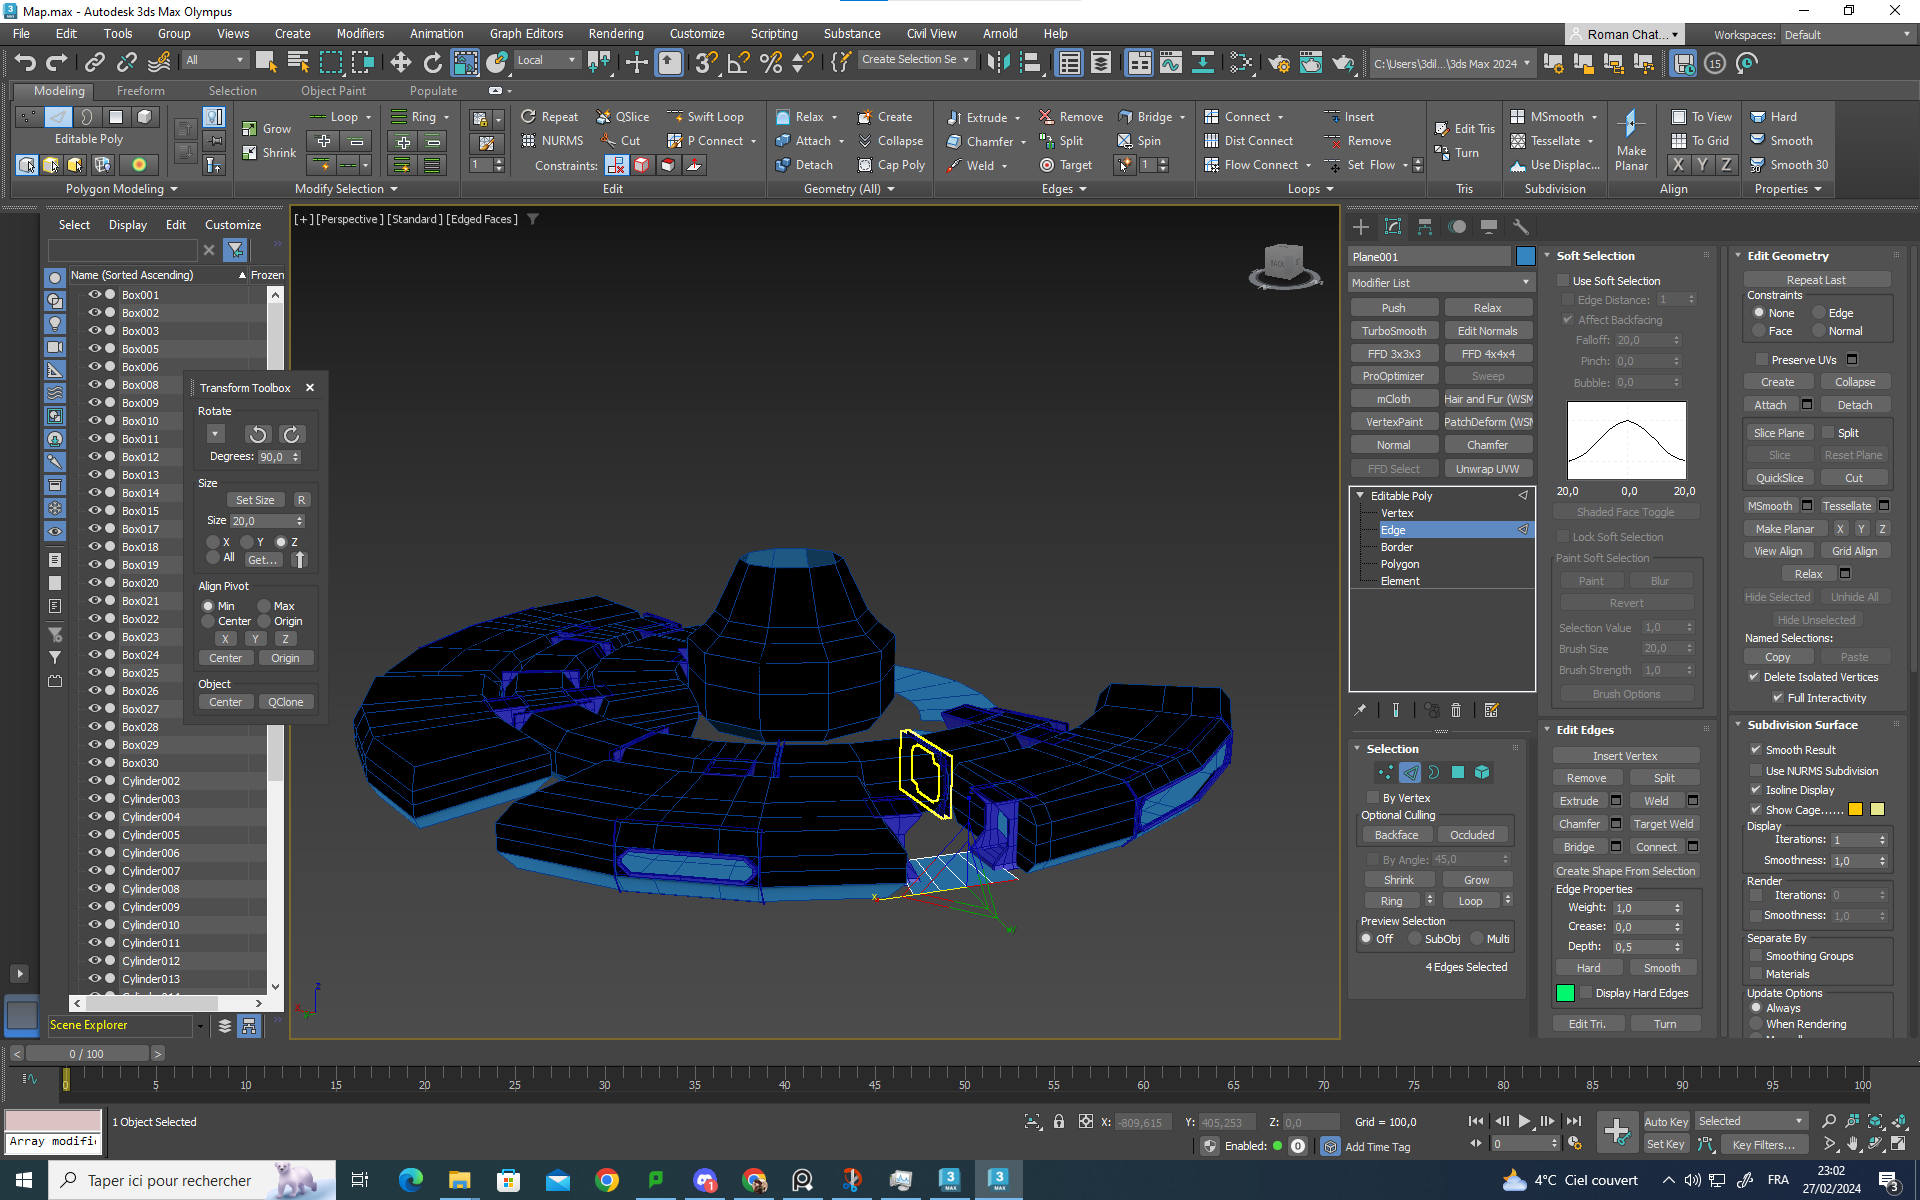Select Border sub-object icon in Selection rollout
Screen dimensions: 1920x1200
pyautogui.click(x=1434, y=772)
